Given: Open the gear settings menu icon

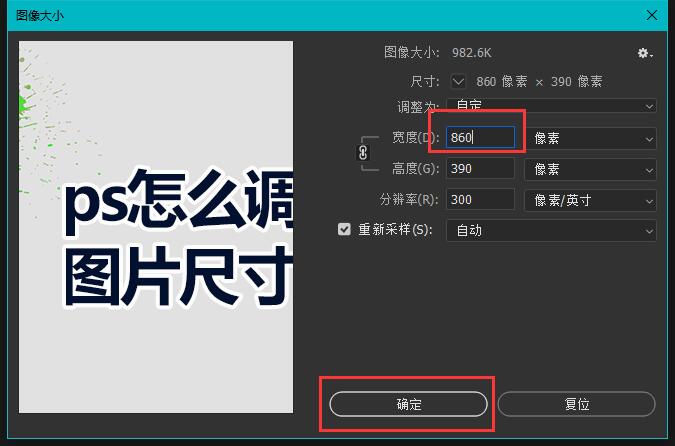Looking at the screenshot, I should point(645,53).
